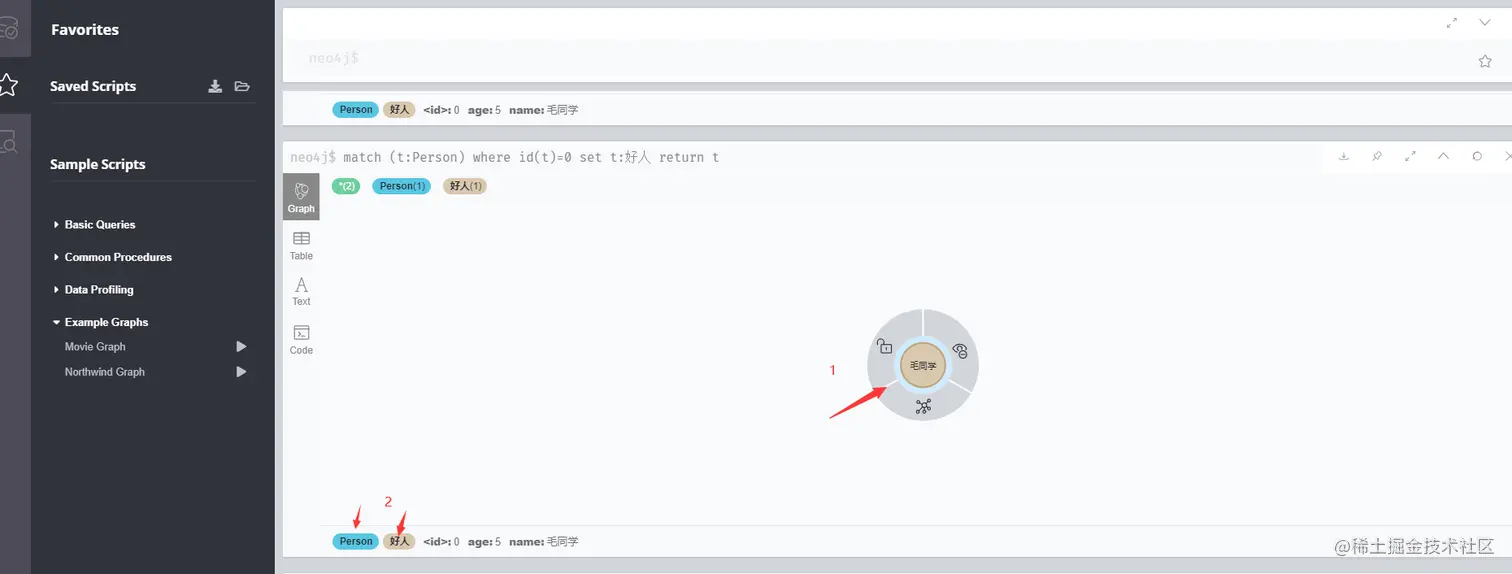Viewport: 1512px width, 574px height.
Task: Click the executed match query text
Action: point(531,158)
